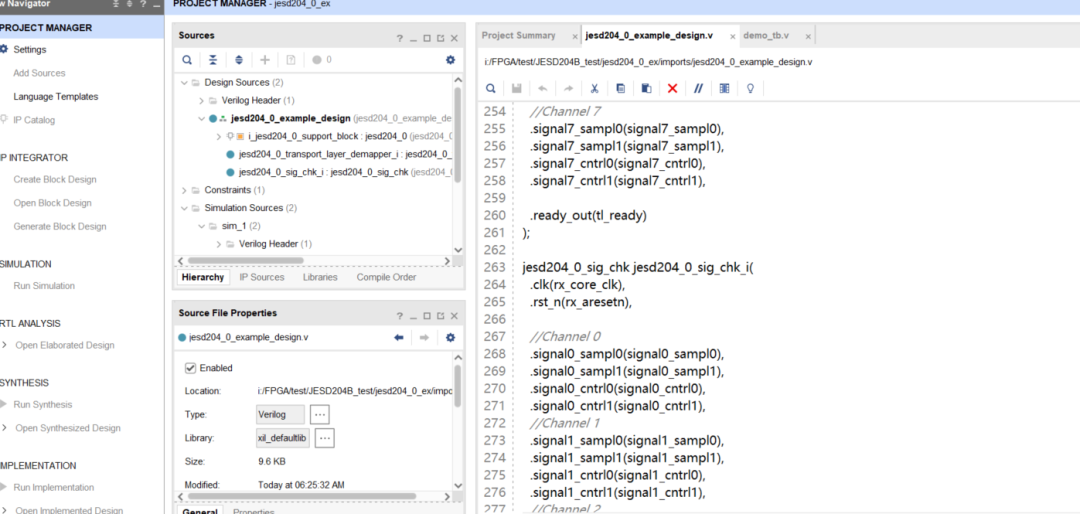Copy selected text in editor
This screenshot has width=1080, height=514.
click(621, 89)
